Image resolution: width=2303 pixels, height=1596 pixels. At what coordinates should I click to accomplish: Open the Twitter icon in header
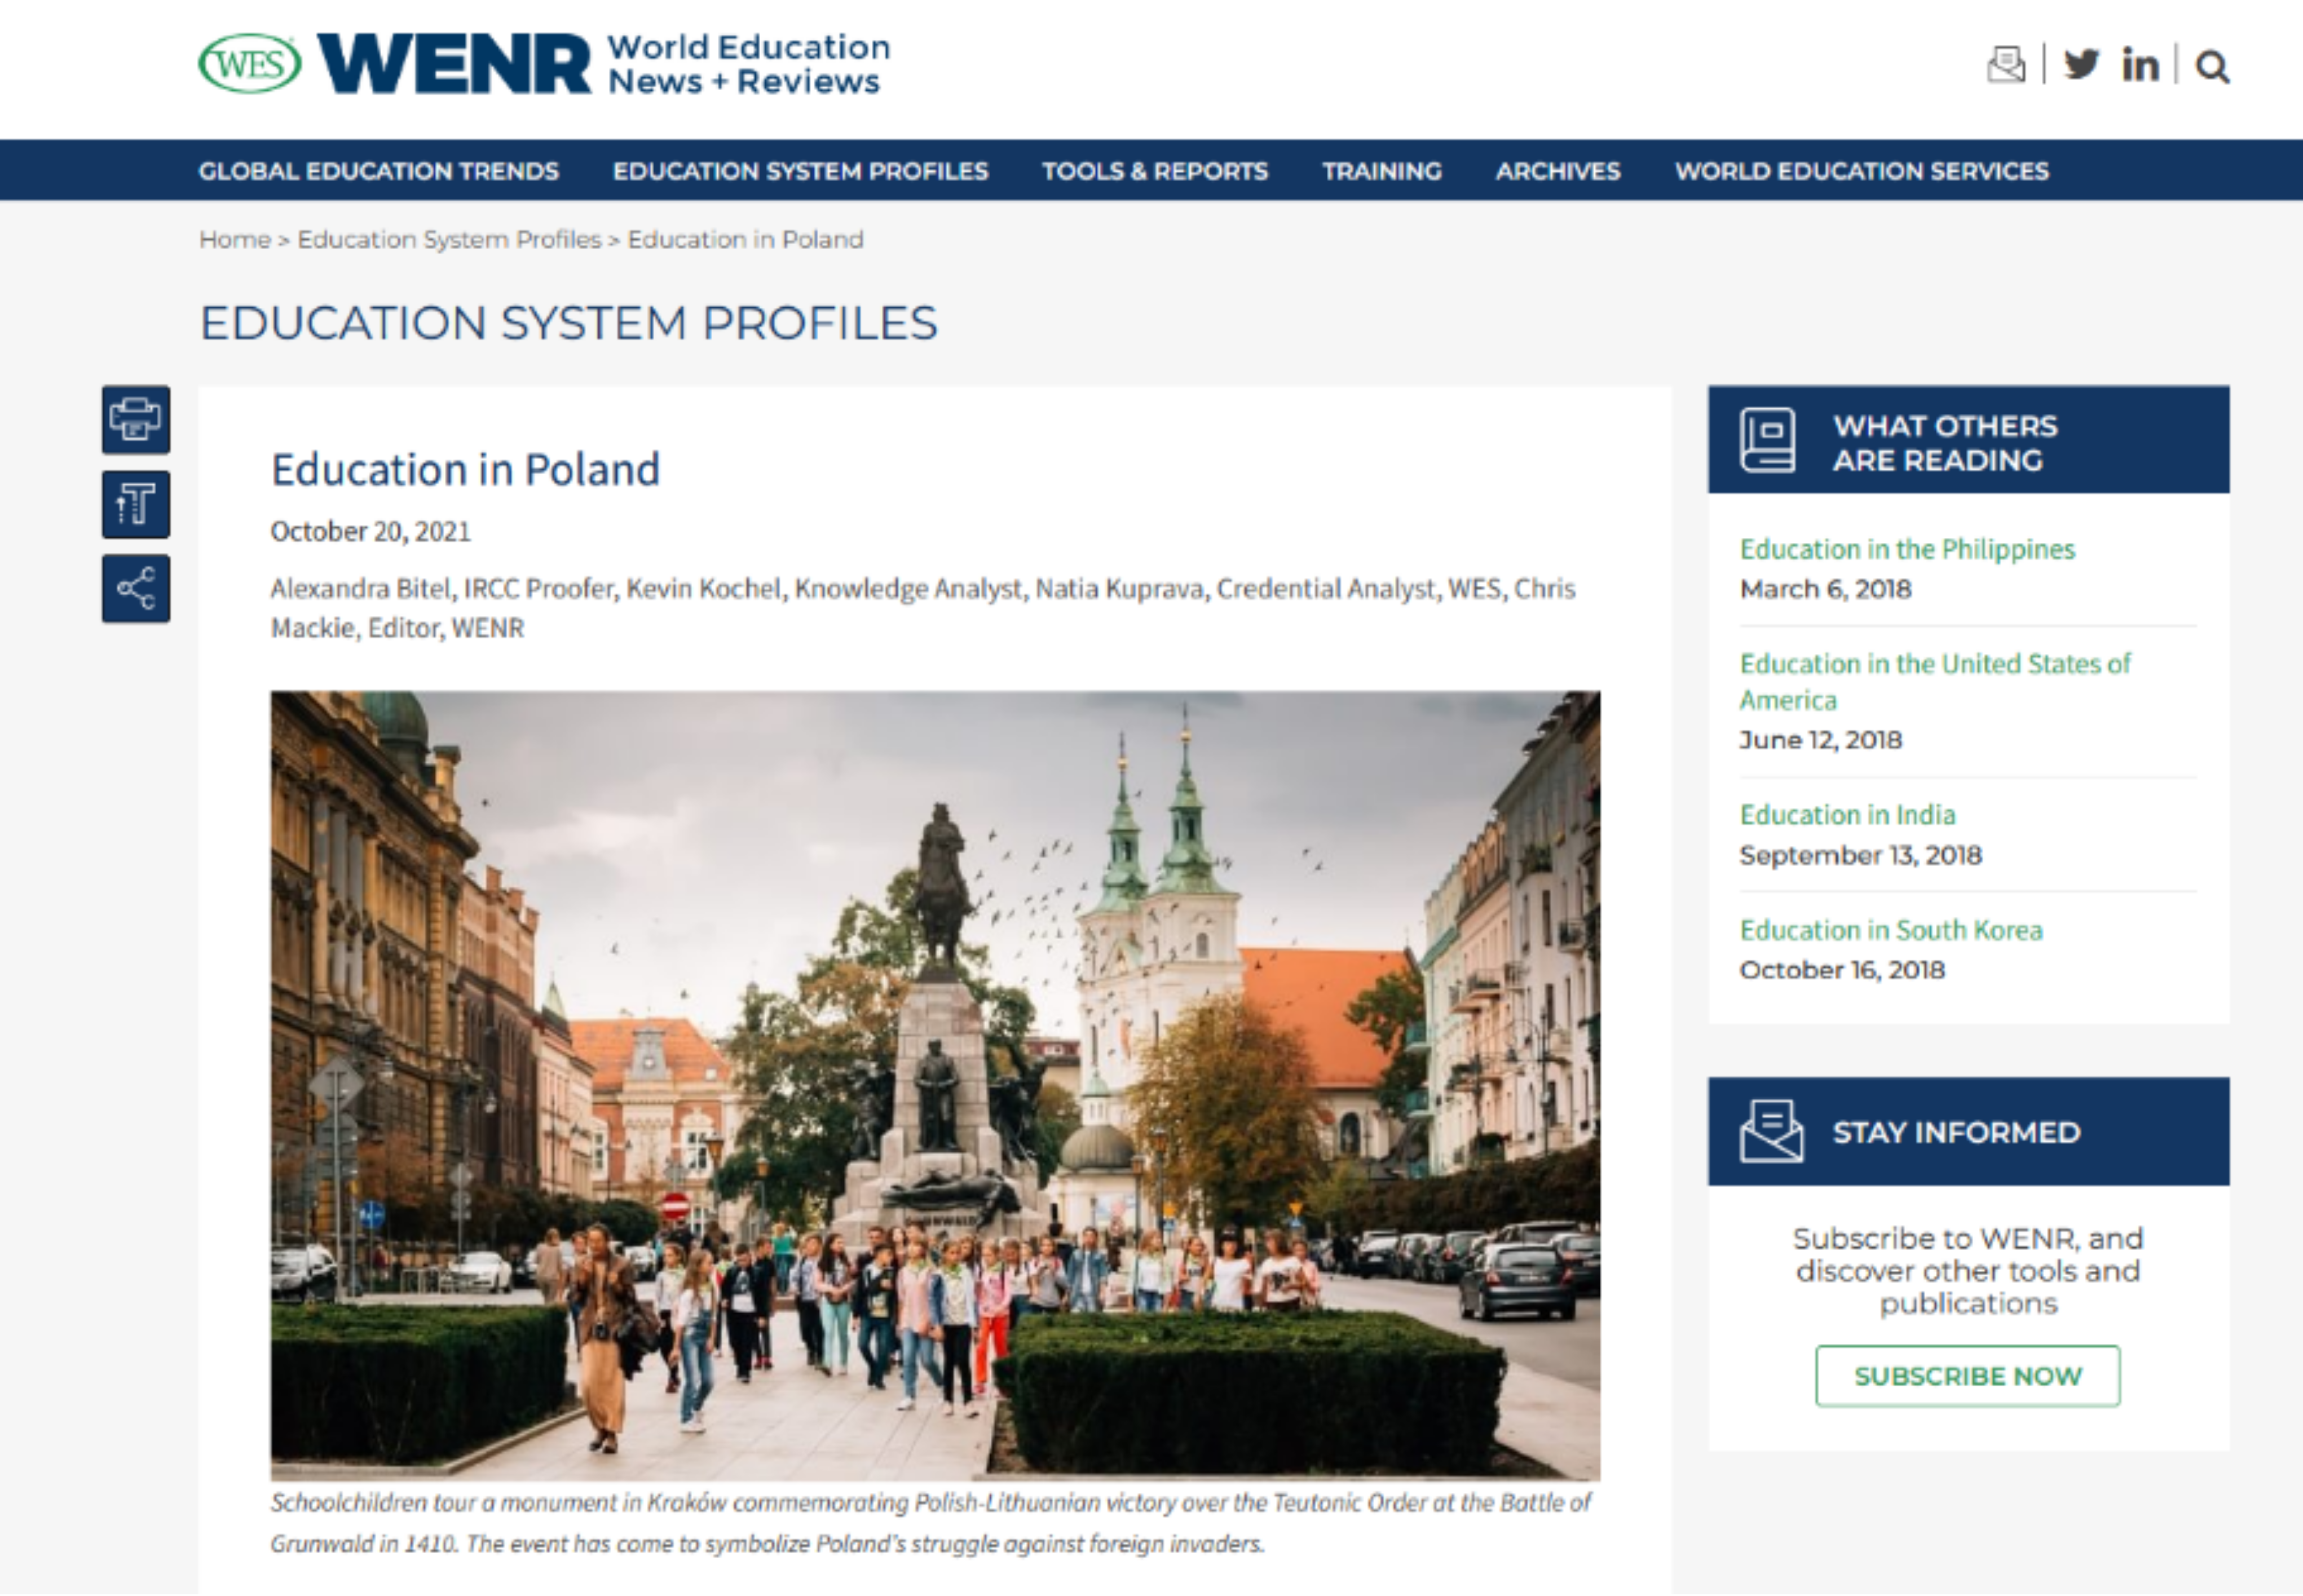[2081, 65]
